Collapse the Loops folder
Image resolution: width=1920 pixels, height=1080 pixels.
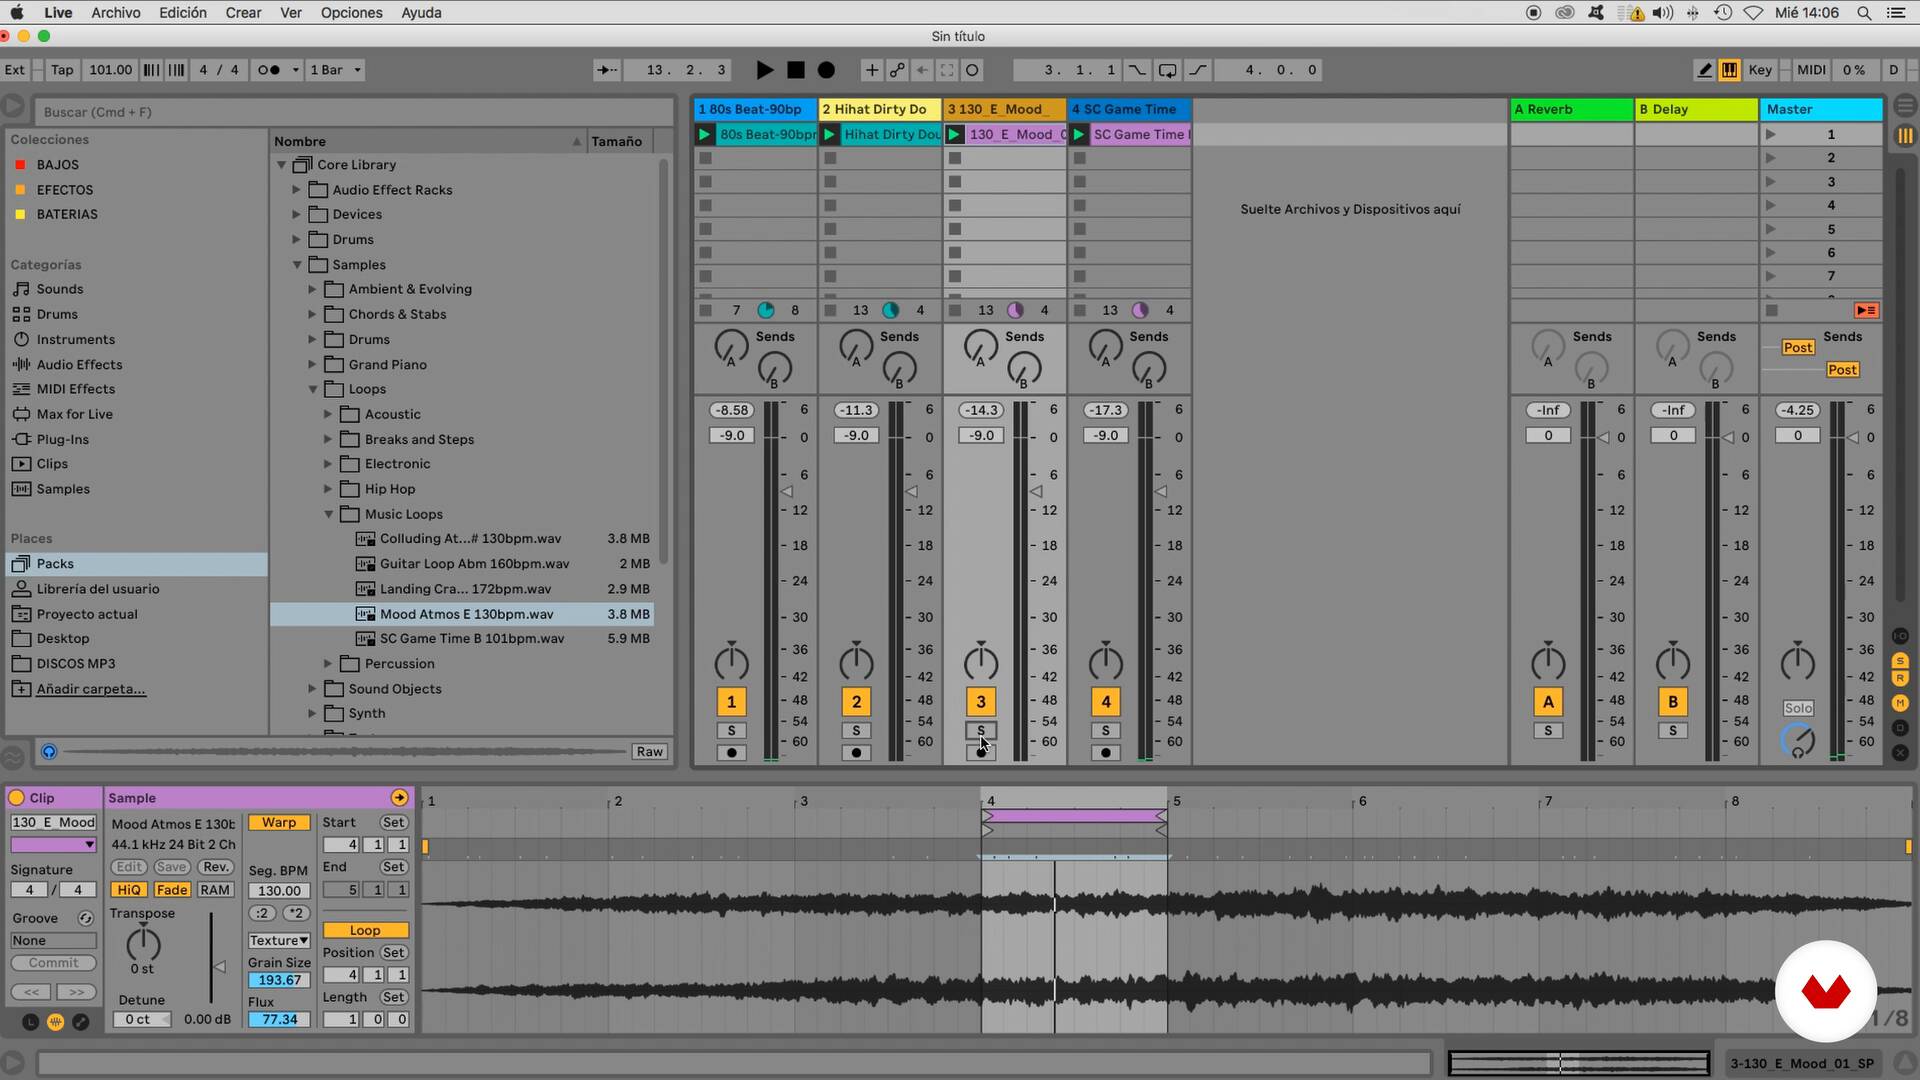point(313,390)
